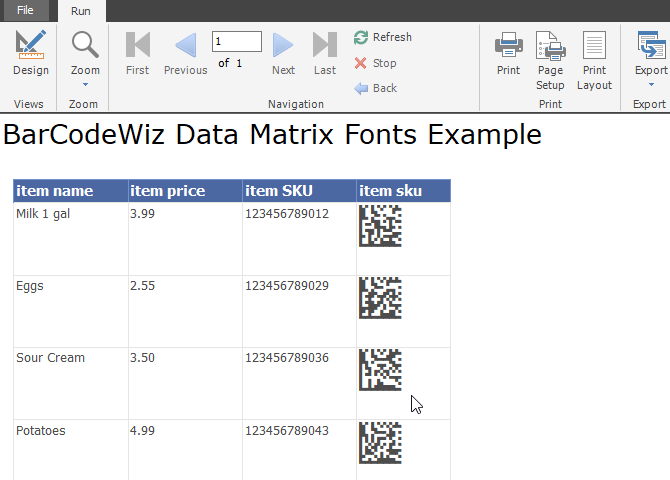
Task: Open the File tab
Action: tap(25, 10)
